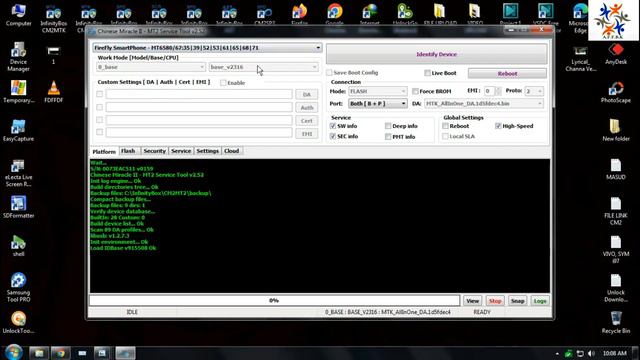
Task: Switch to the Settings tab
Action: click(x=208, y=151)
